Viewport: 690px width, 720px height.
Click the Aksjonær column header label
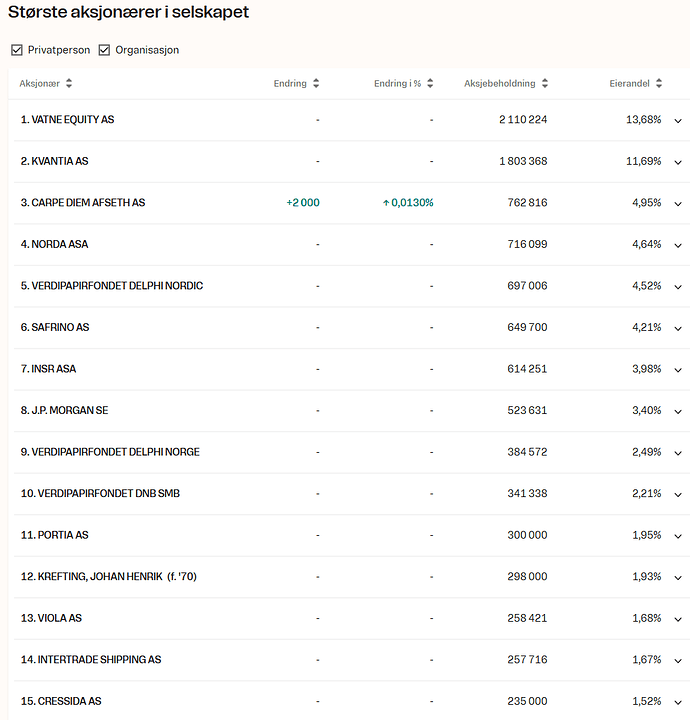coord(39,84)
